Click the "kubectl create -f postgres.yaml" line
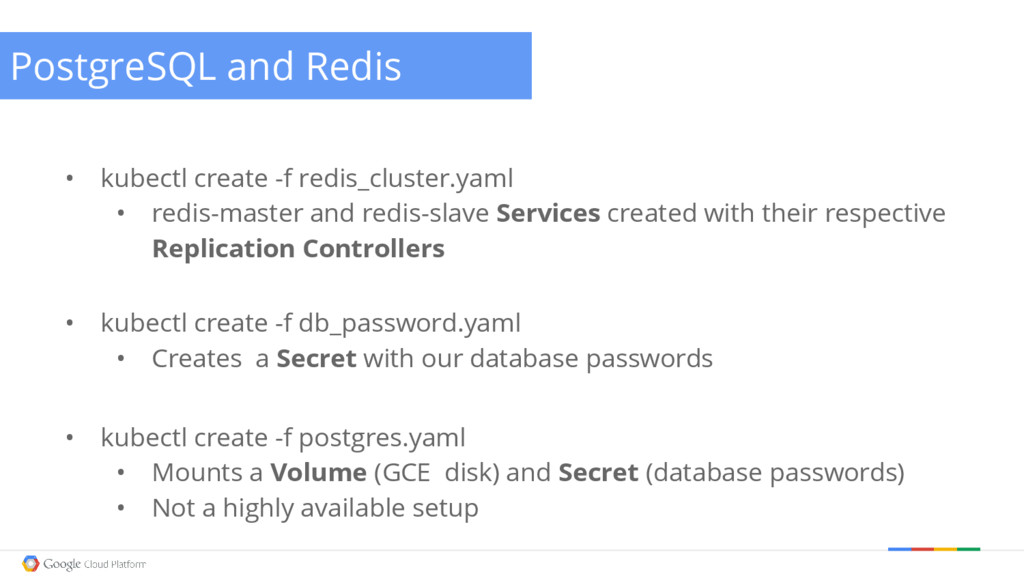Screen dimensions: 1024x576 283,437
